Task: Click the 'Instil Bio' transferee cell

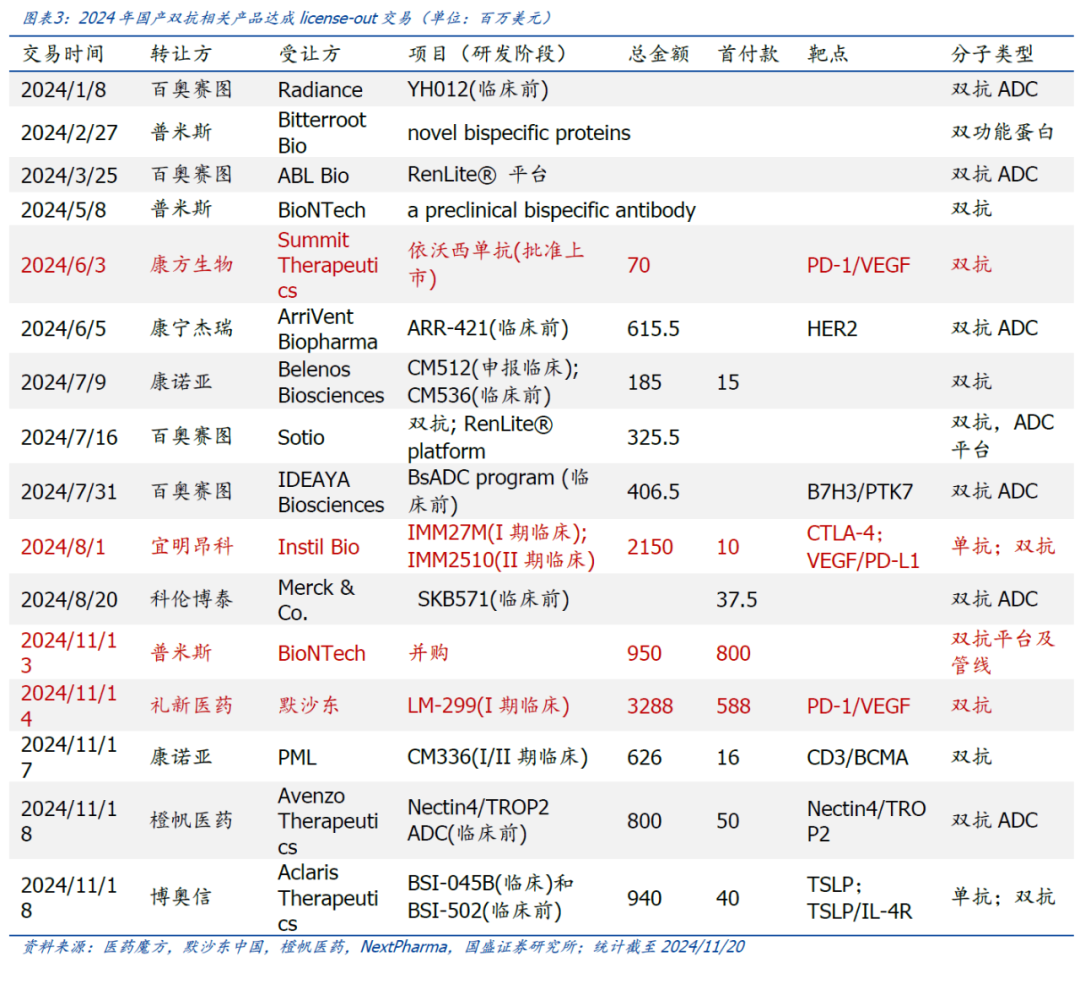Action: point(318,546)
